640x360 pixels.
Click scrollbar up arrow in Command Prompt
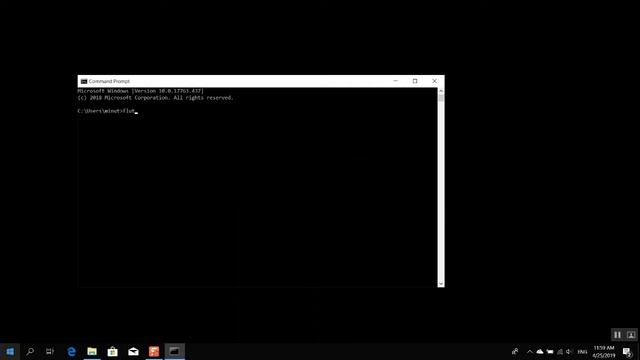tap(441, 91)
